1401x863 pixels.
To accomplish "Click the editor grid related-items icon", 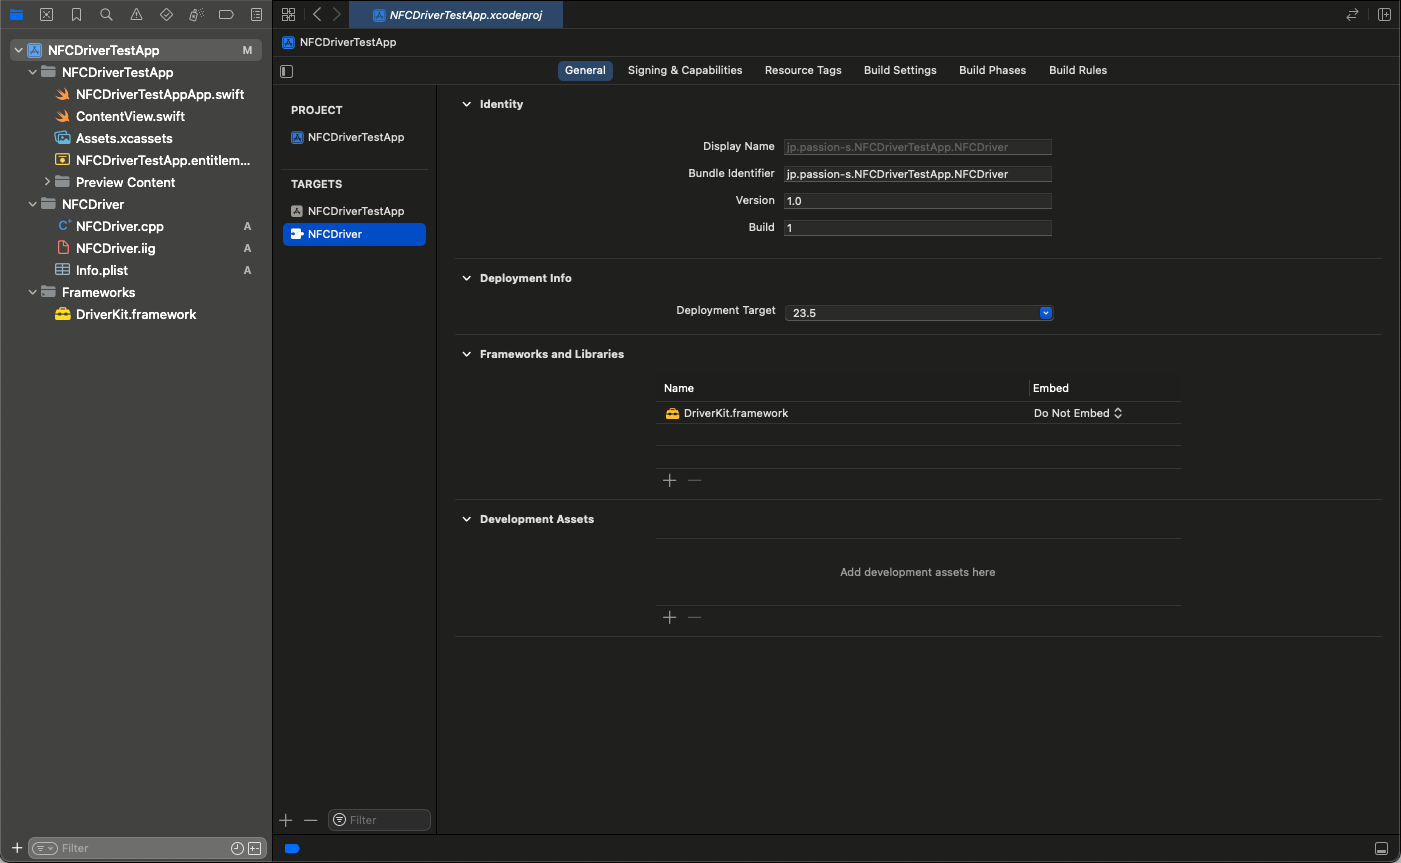I will coord(289,15).
